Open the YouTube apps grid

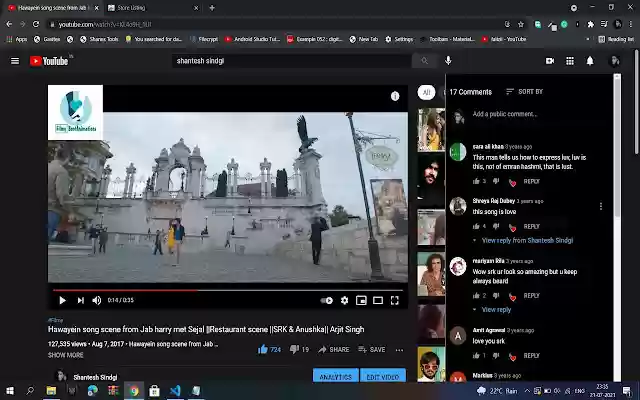(x=570, y=61)
